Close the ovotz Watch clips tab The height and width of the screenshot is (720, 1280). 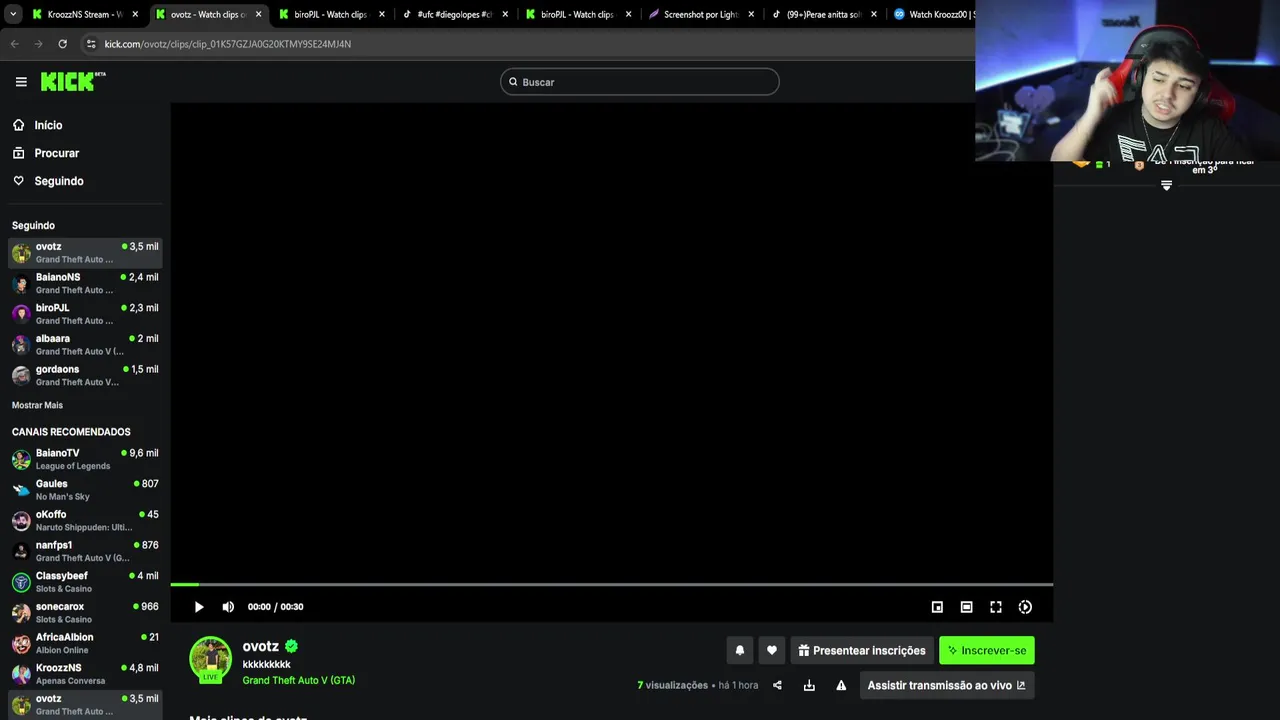pyautogui.click(x=258, y=14)
